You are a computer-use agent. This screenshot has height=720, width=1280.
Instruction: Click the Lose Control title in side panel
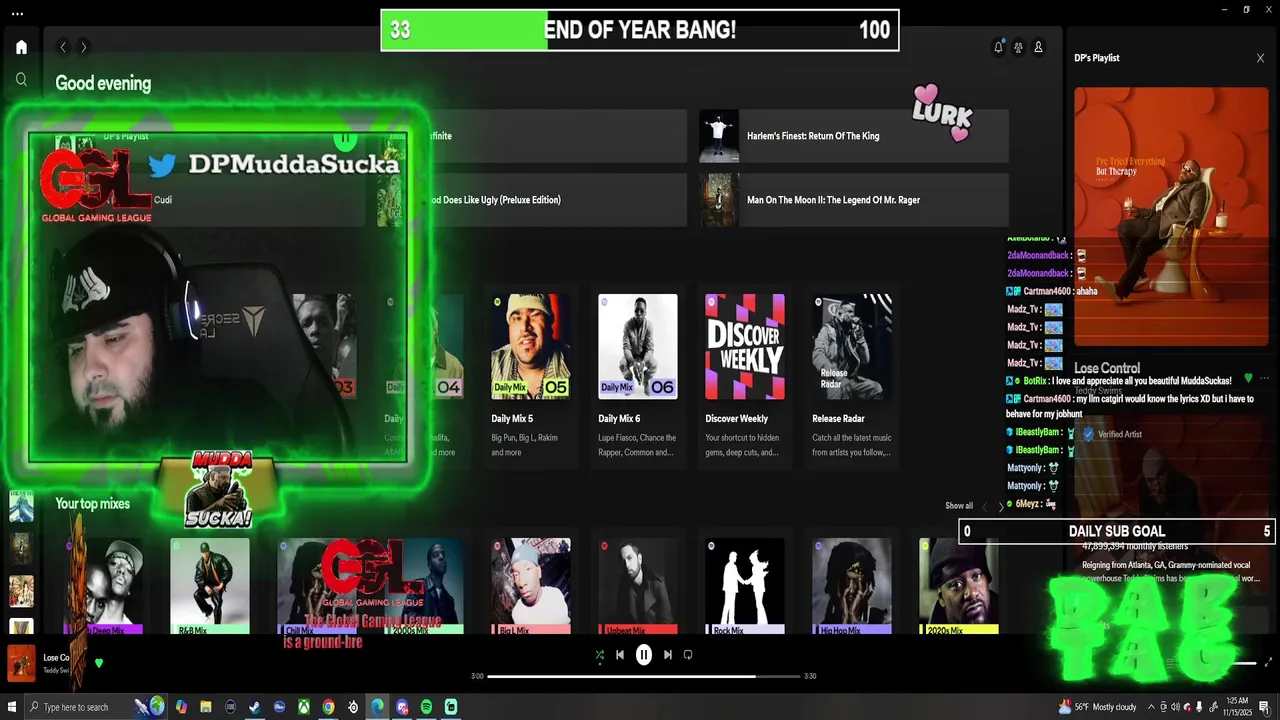(x=1107, y=368)
